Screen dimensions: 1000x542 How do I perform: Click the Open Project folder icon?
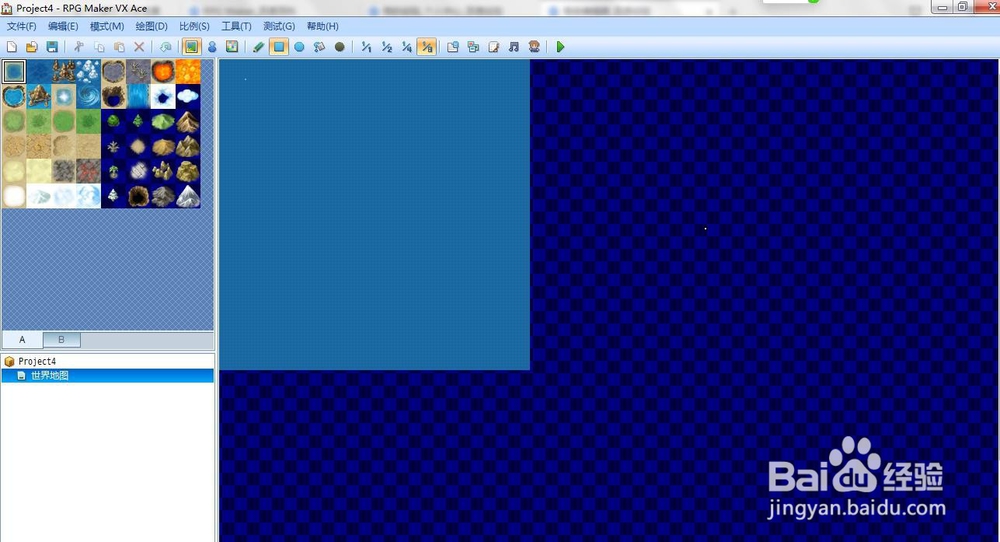point(32,47)
